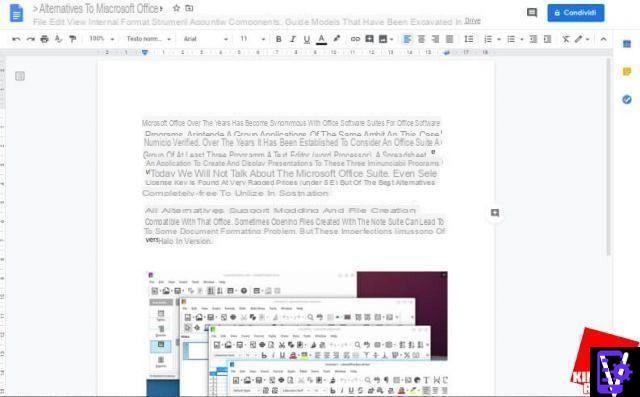This screenshot has height=397, width=640.
Task: Open the zoom 100% dropdown
Action: 101,39
